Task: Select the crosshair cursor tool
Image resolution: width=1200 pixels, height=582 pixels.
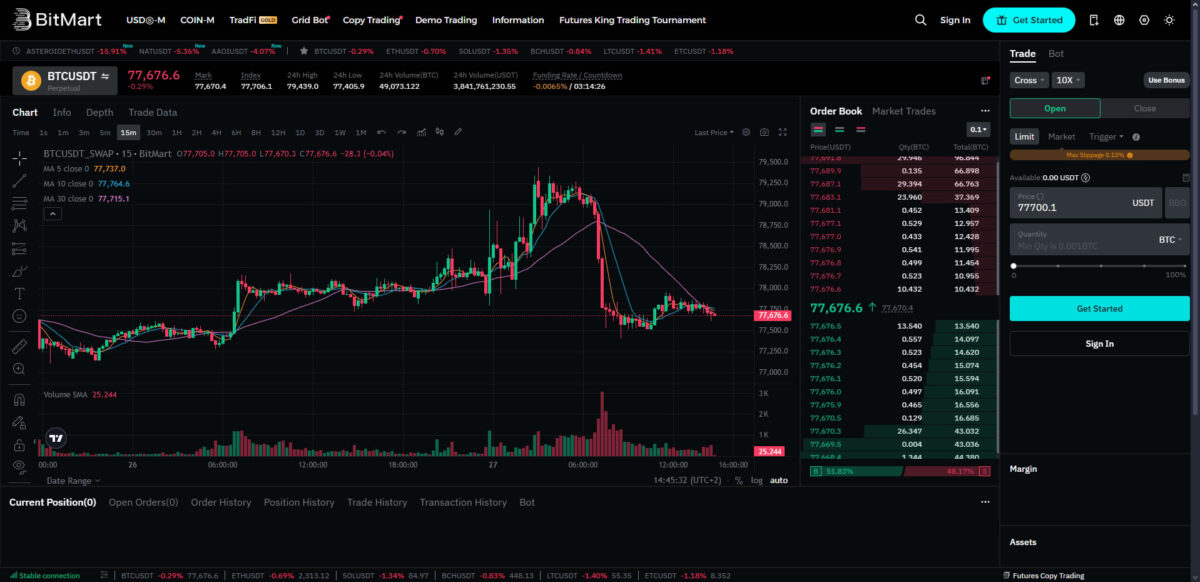Action: [19, 158]
